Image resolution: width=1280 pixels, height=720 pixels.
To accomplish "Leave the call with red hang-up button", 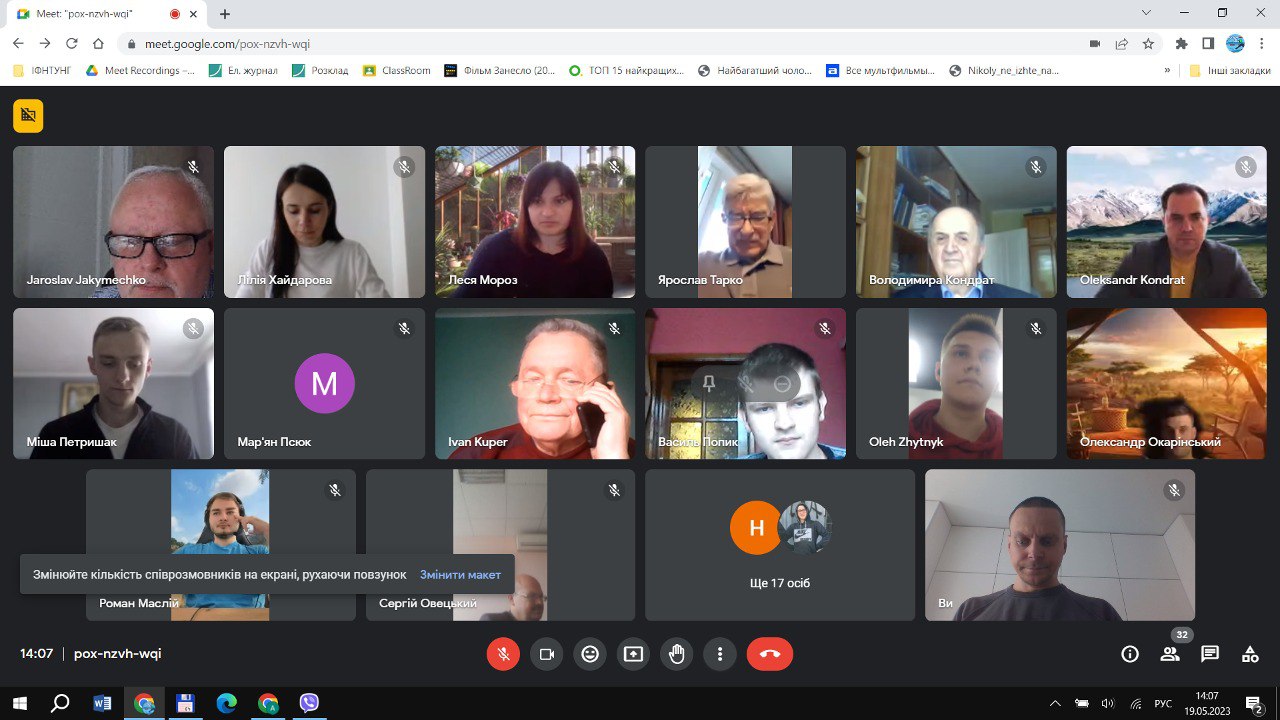I will pyautogui.click(x=769, y=654).
